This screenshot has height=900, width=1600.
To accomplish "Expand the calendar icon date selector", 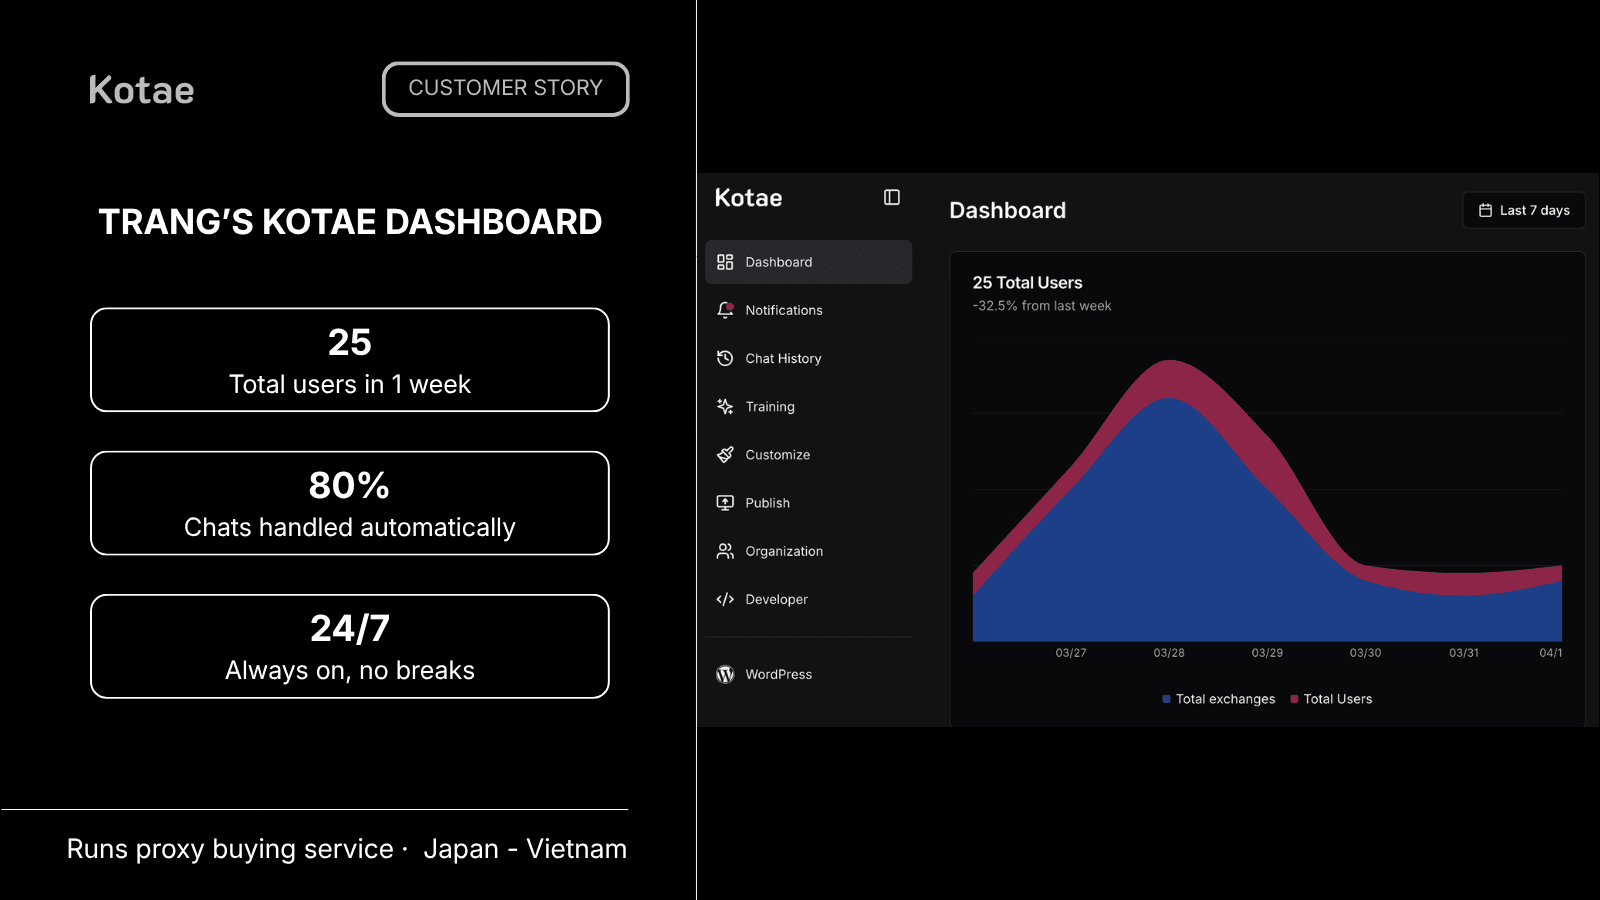I will coord(1484,210).
